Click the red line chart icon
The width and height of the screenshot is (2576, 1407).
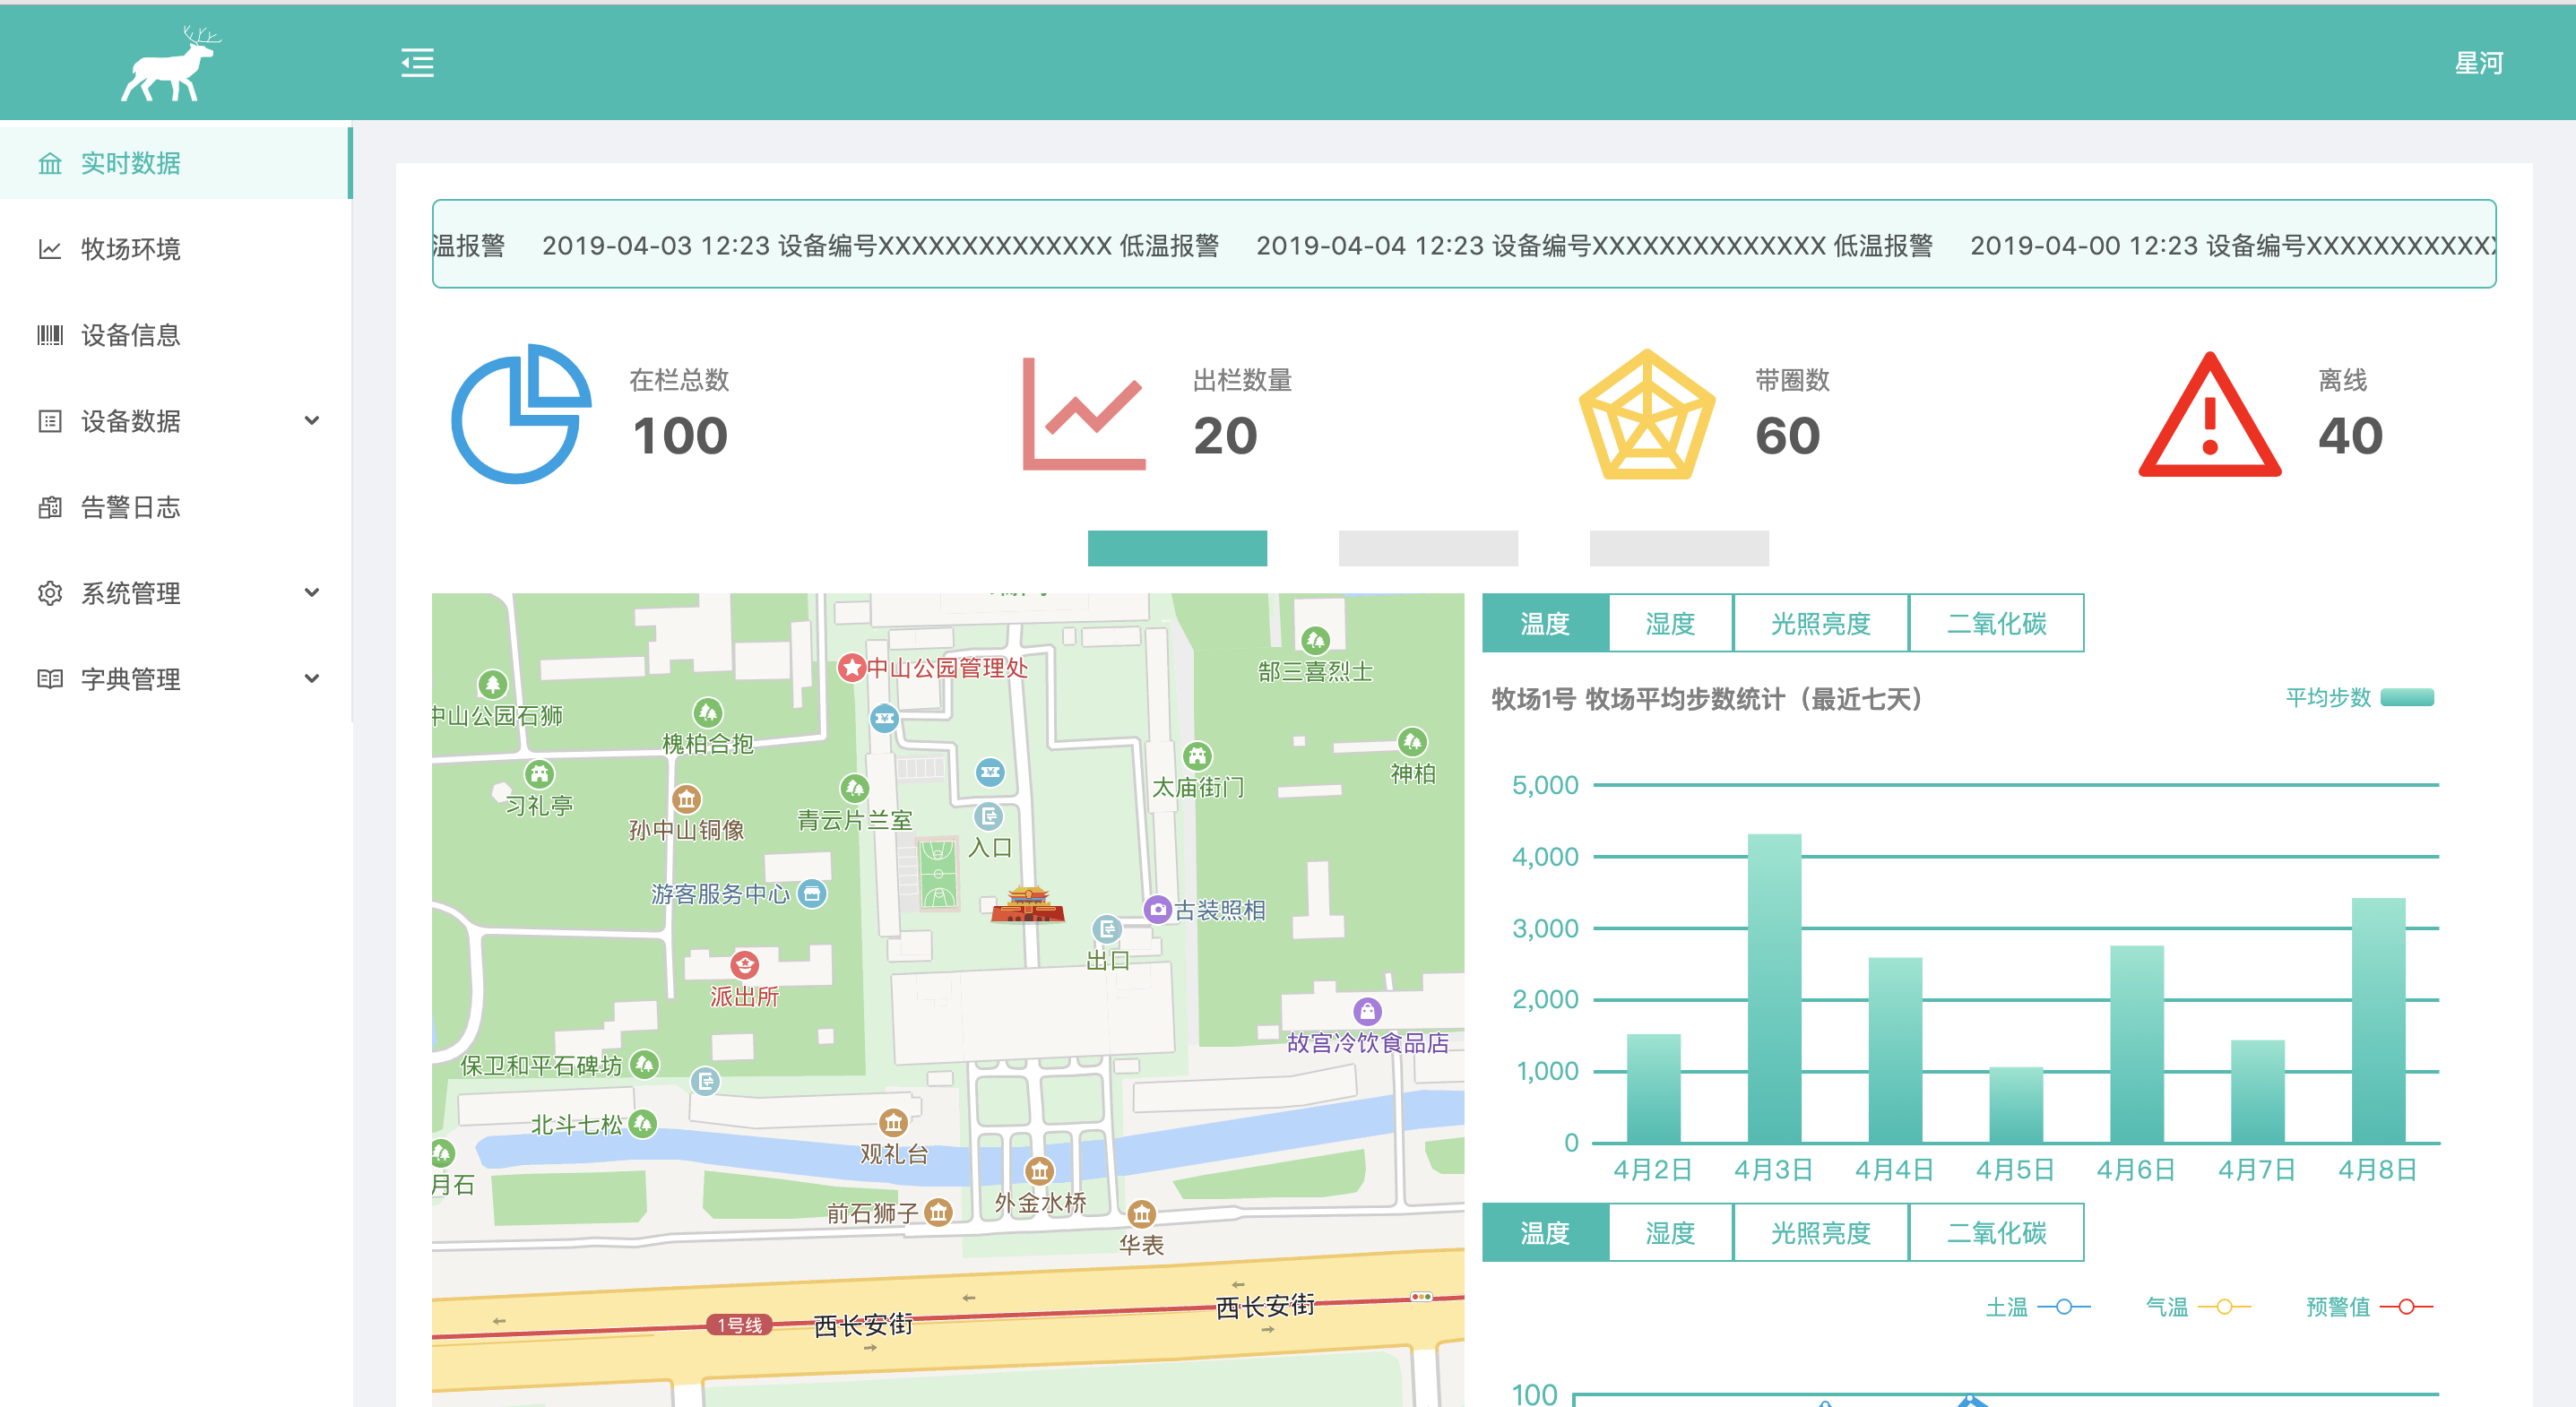click(1084, 414)
